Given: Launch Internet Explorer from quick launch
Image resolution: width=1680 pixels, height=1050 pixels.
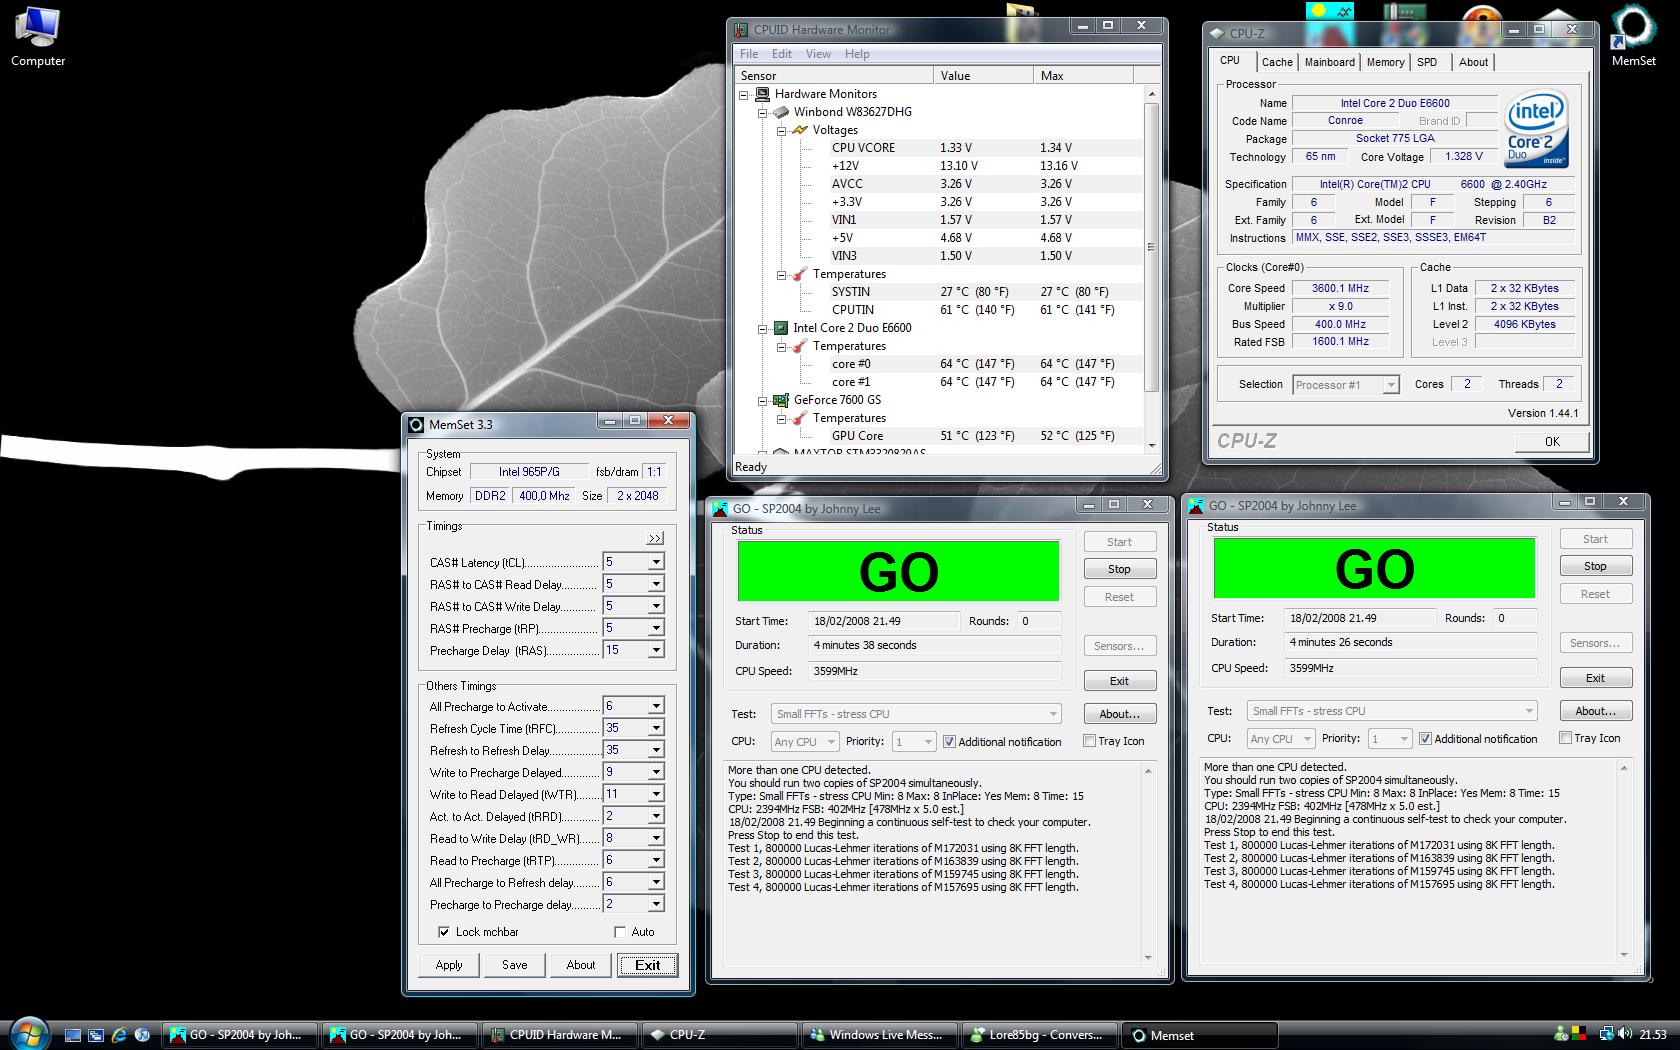Looking at the screenshot, I should pos(119,1035).
